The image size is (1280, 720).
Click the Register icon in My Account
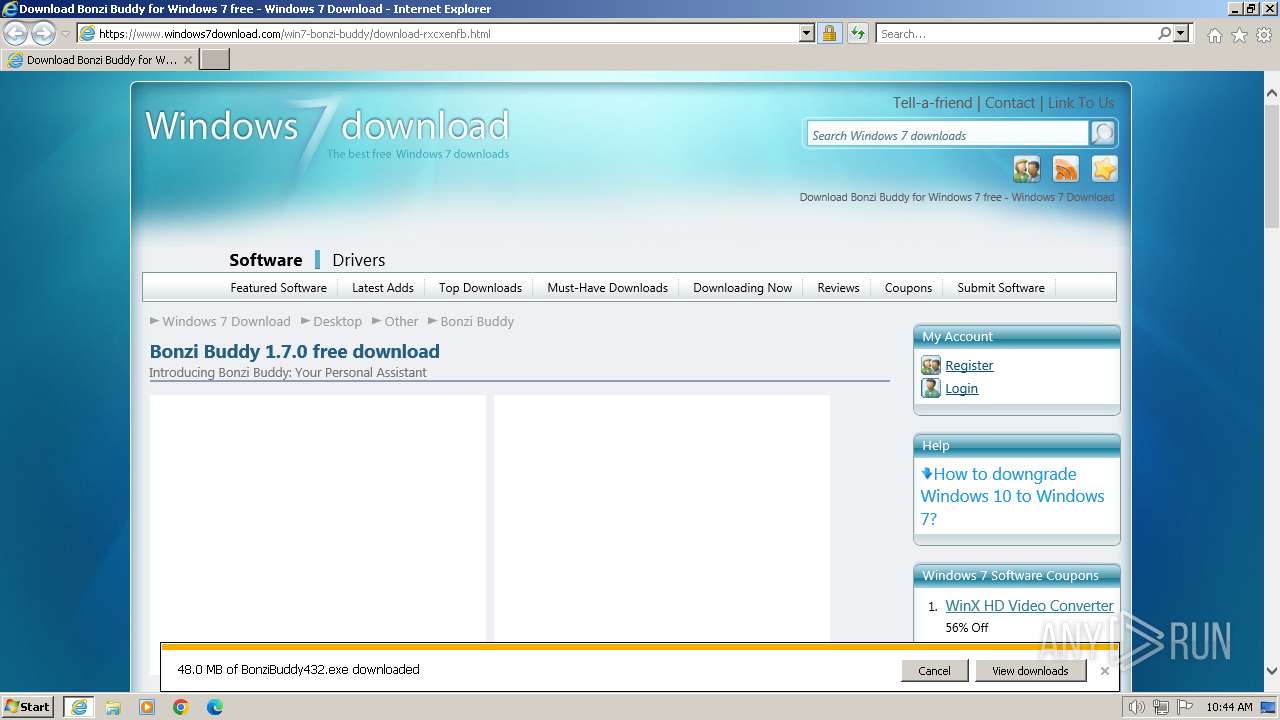[931, 365]
